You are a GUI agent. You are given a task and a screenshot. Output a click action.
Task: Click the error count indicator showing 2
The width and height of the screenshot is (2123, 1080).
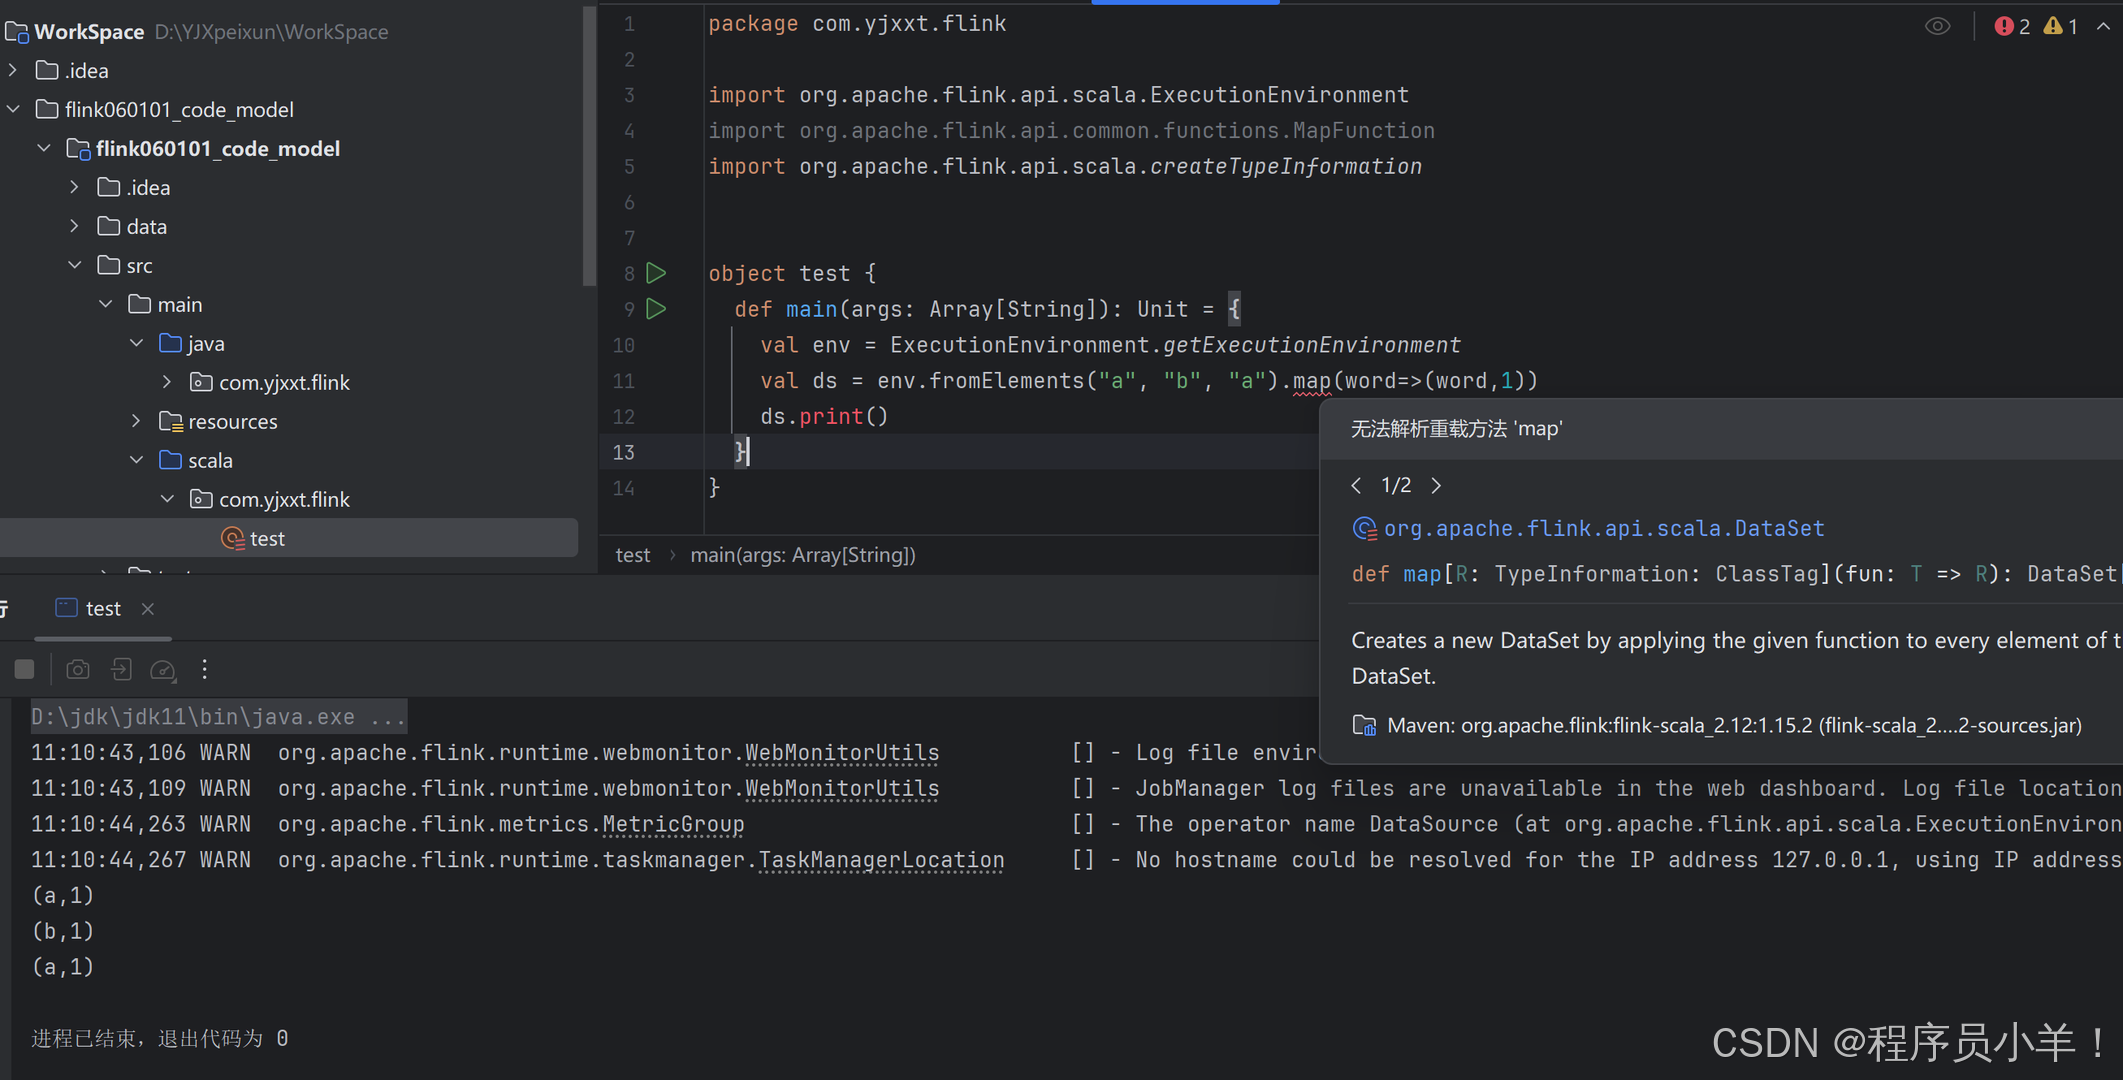2012,27
